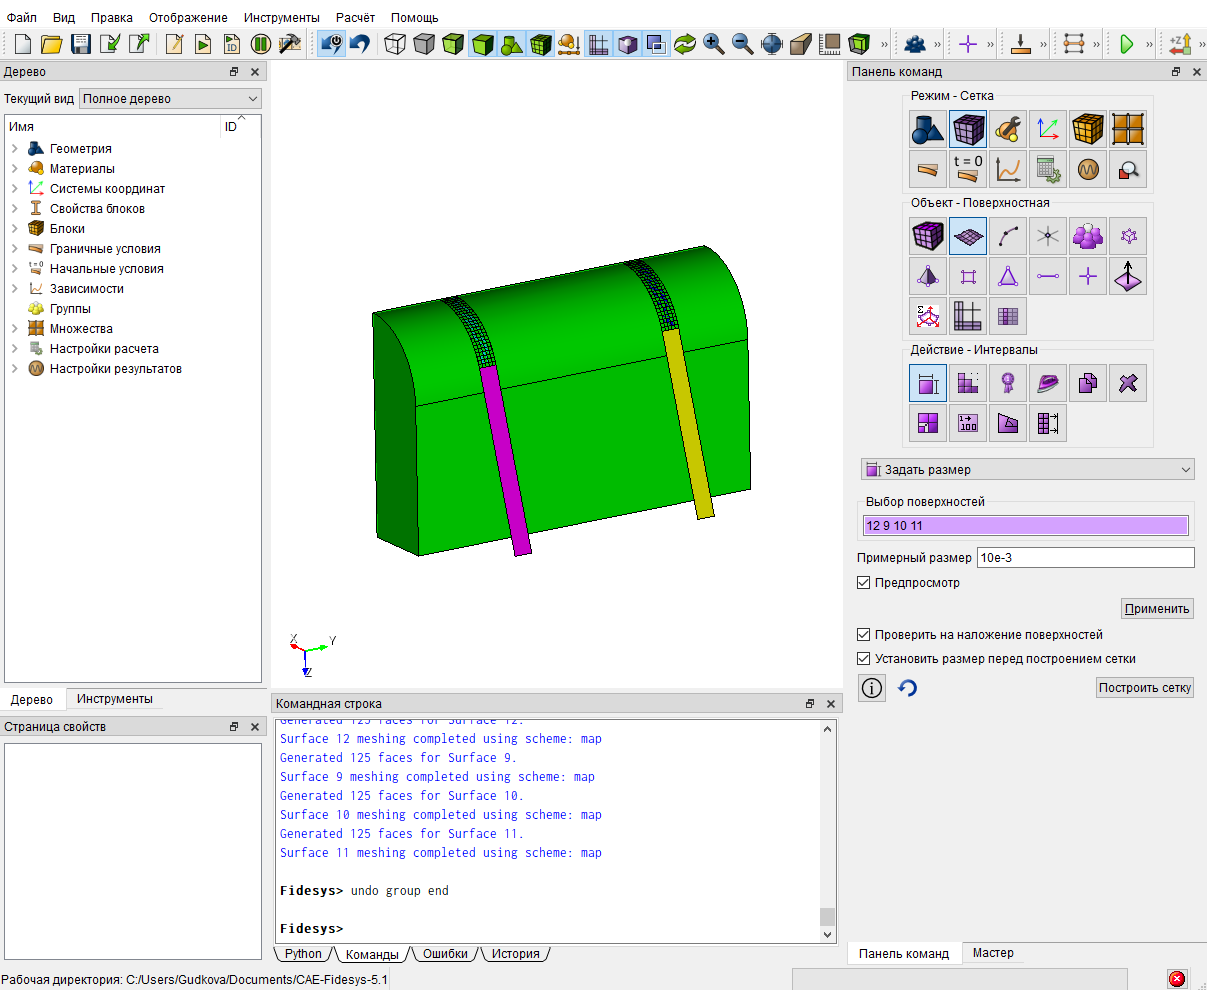Screen dimensions: 1207x990
Task: Click the pause script icon
Action: 261,44
